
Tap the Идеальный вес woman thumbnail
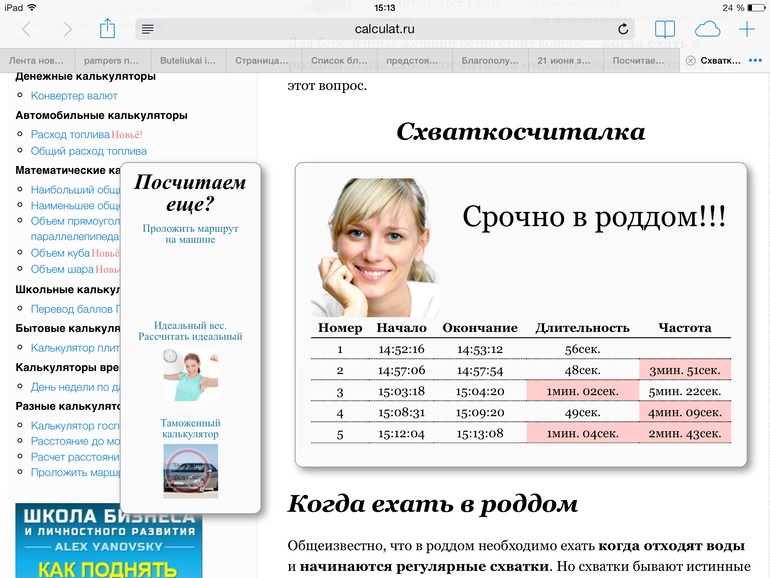pyautogui.click(x=191, y=375)
